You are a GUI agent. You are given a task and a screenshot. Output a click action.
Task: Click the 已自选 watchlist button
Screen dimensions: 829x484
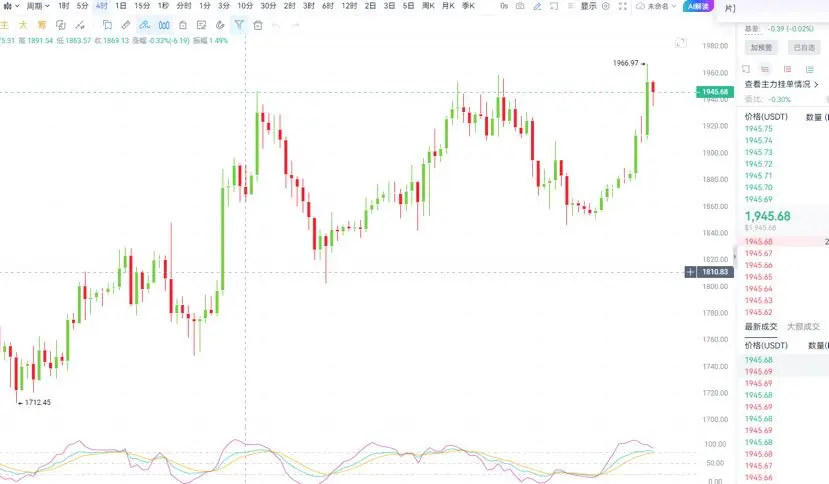(804, 48)
